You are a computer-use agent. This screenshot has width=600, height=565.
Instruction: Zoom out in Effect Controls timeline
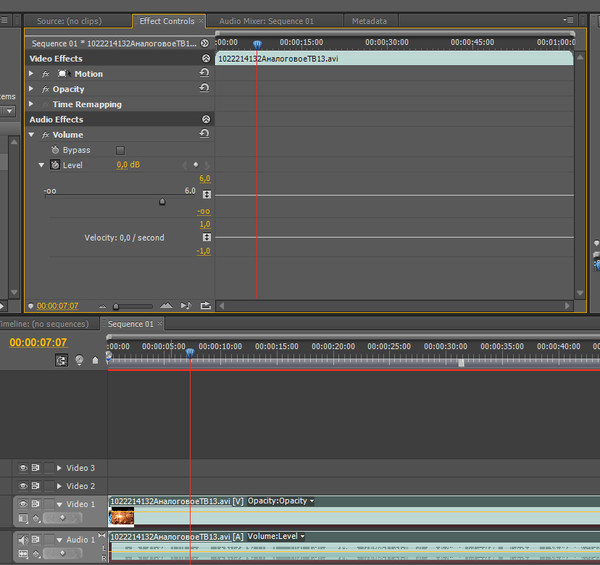[103, 306]
